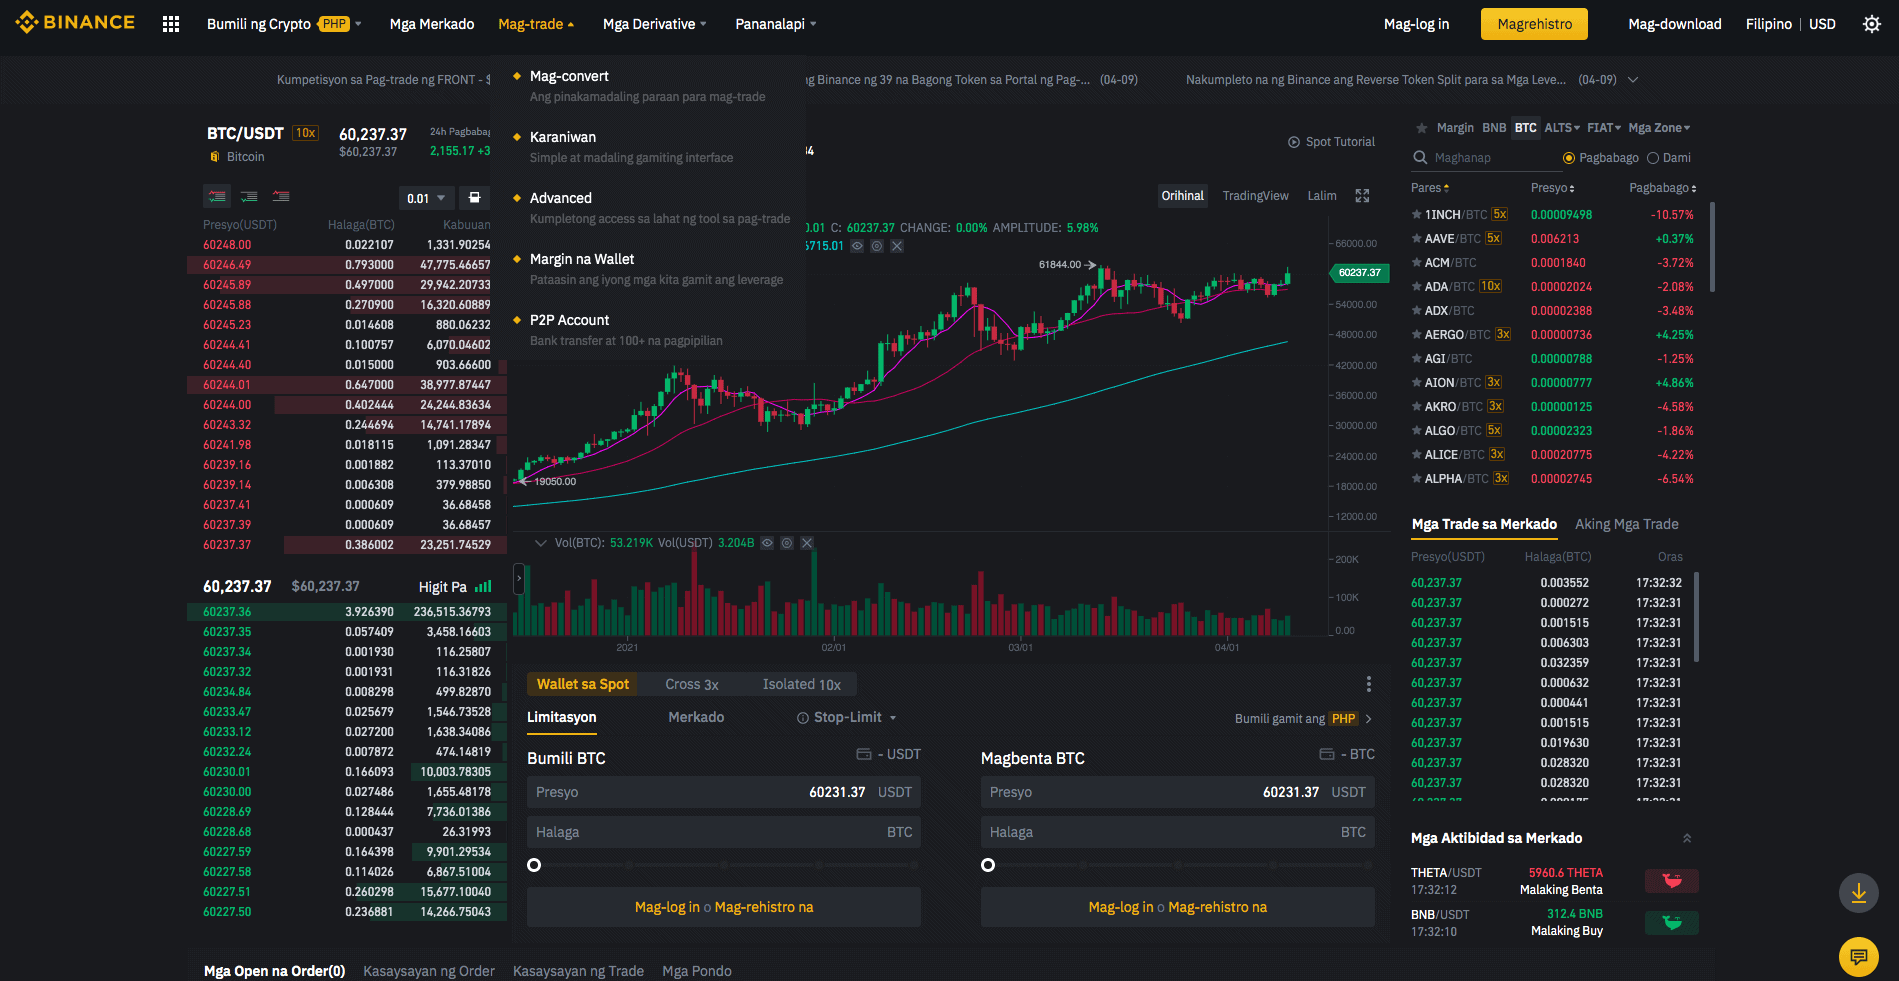The image size is (1899, 981).
Task: Collapse the volume indicator chevron
Action: (541, 543)
